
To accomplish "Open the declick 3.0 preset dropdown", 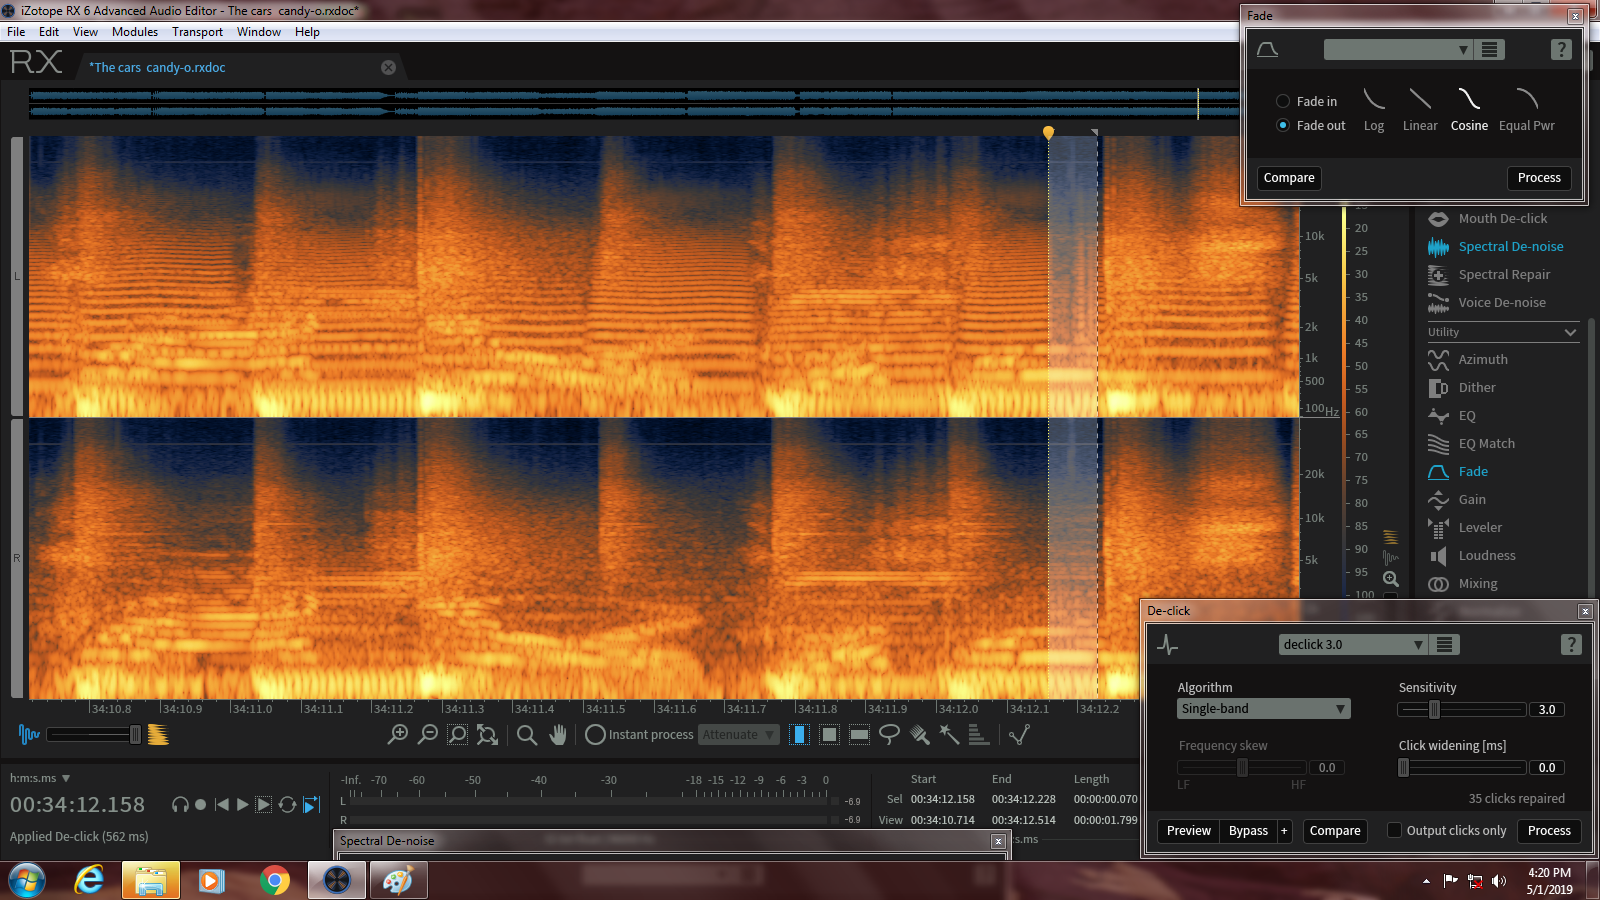I will [x=1352, y=645].
